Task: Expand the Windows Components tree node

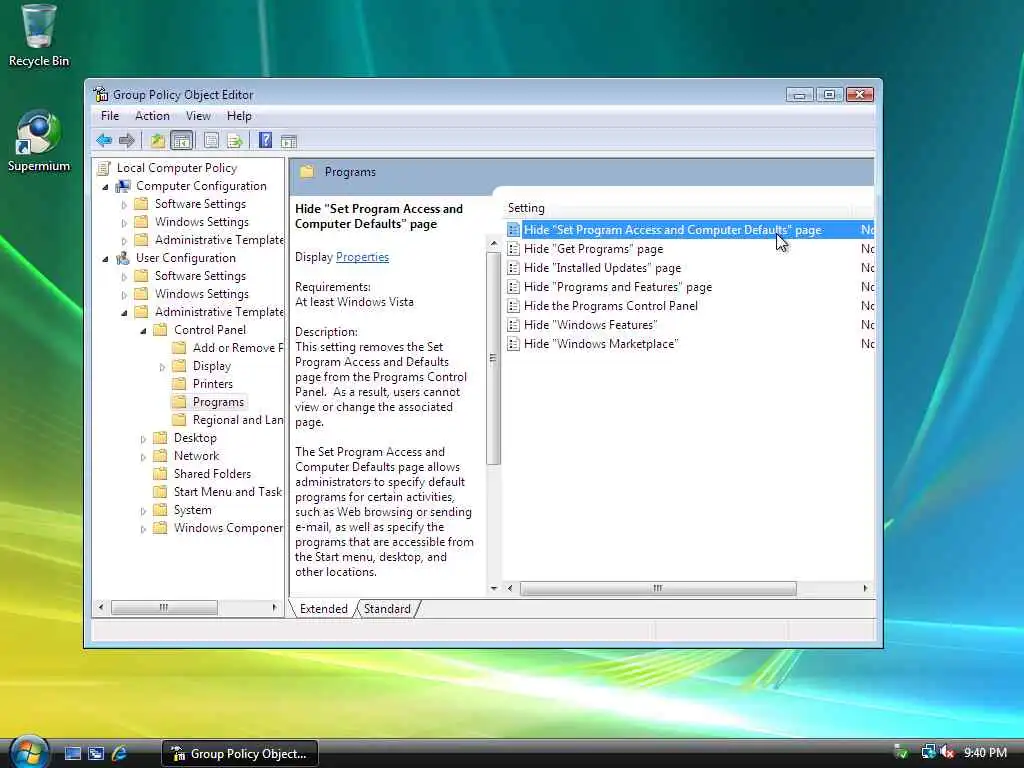Action: (143, 529)
